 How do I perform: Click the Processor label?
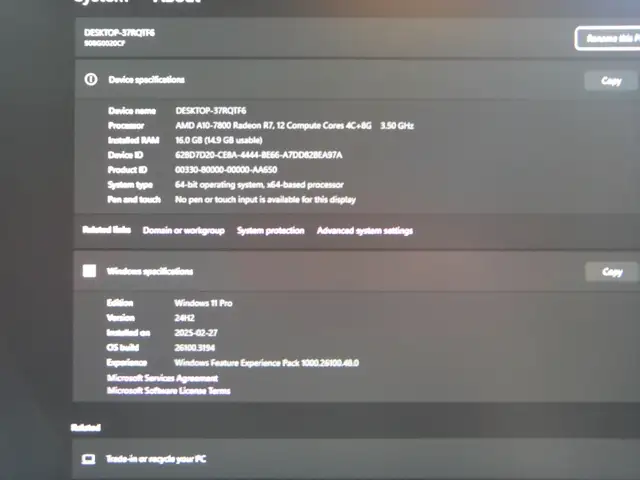click(x=126, y=125)
